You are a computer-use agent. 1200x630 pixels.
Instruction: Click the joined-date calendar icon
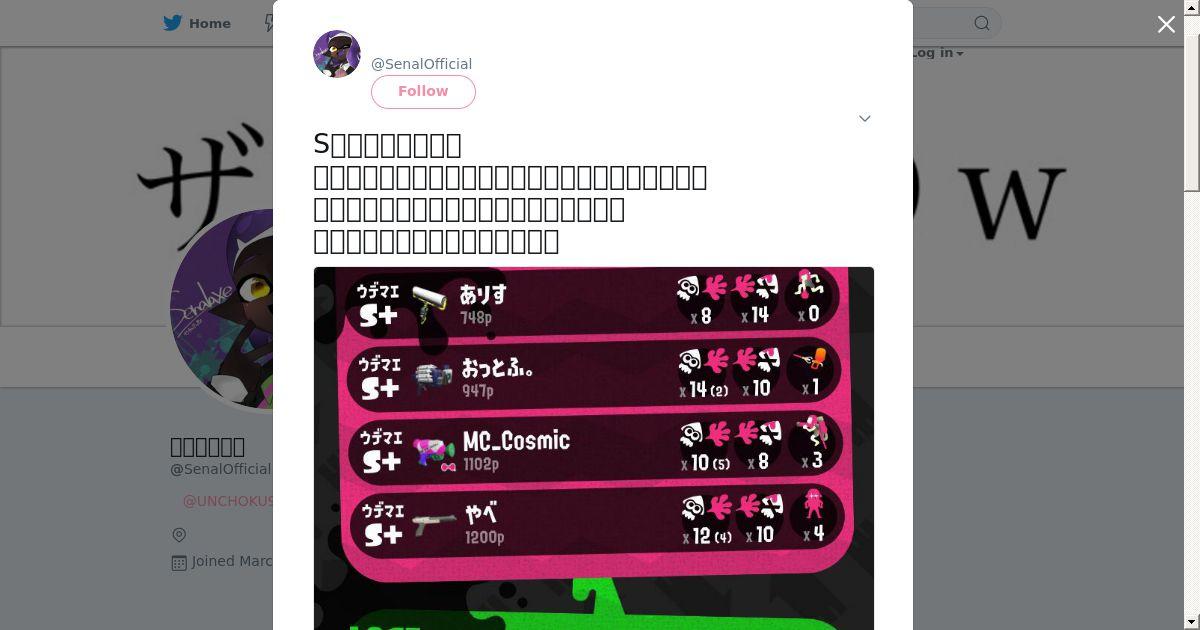point(179,562)
